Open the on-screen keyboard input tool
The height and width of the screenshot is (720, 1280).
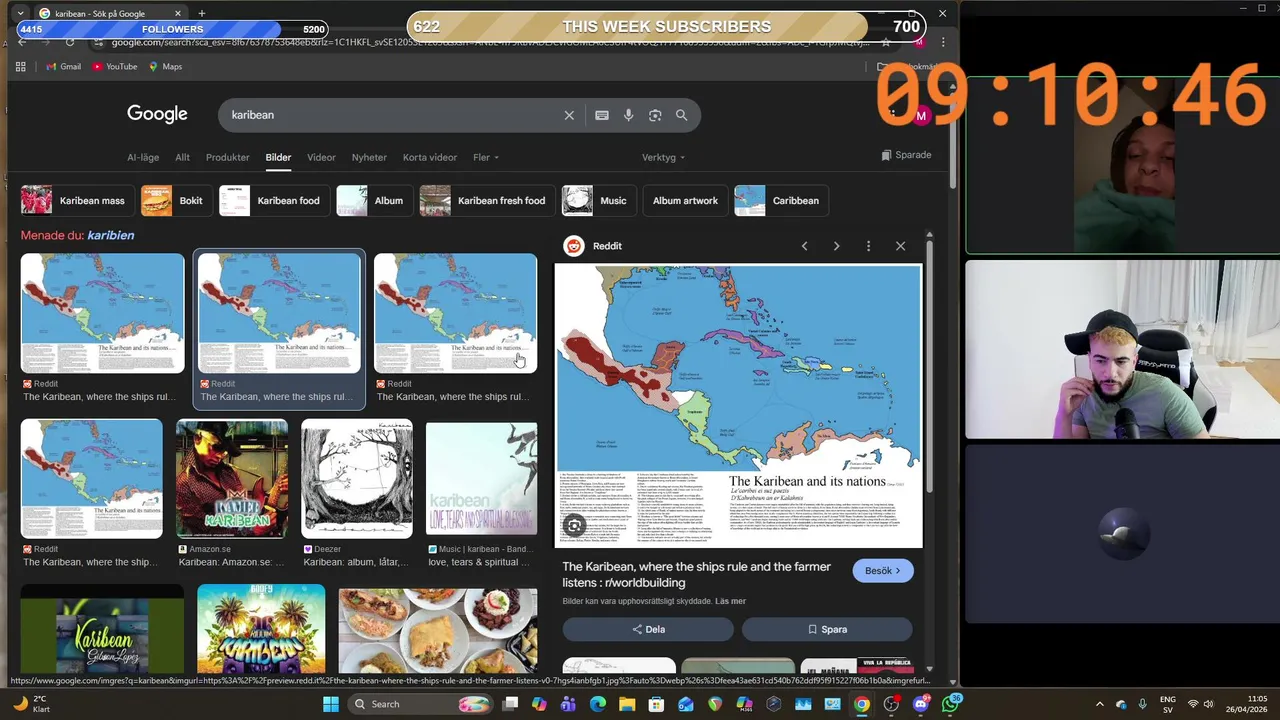[602, 115]
